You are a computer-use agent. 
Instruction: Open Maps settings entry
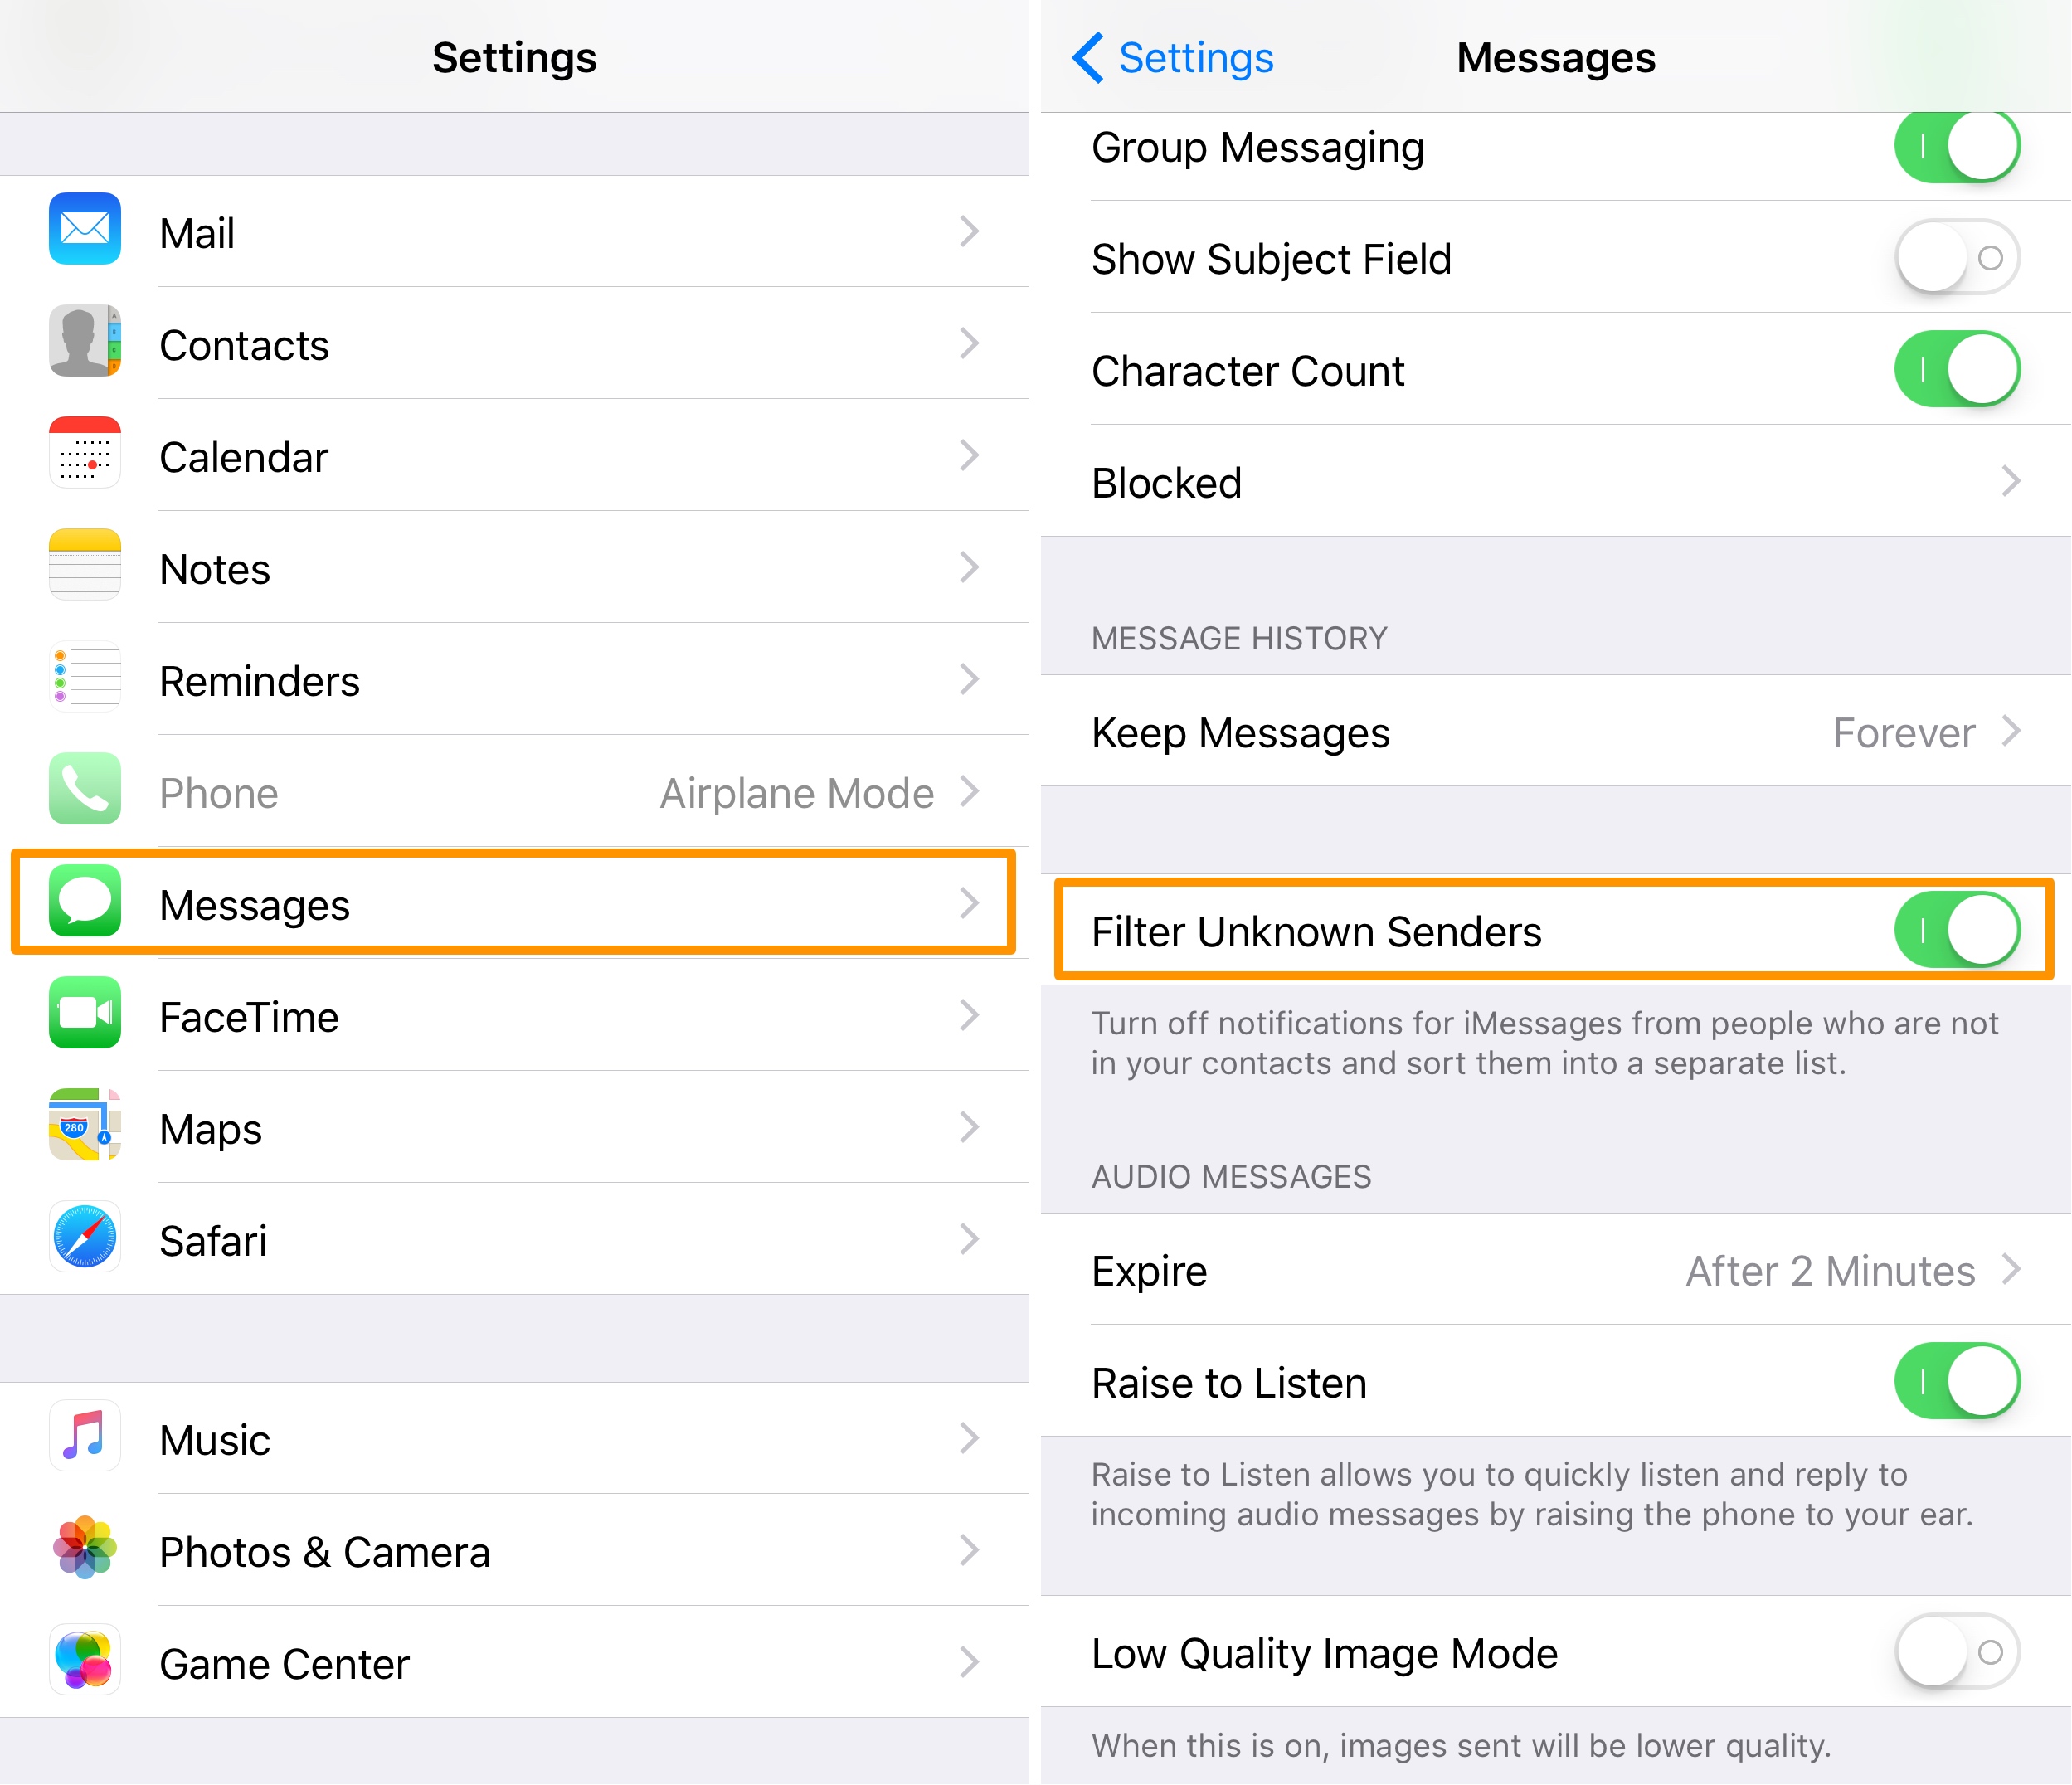514,1128
